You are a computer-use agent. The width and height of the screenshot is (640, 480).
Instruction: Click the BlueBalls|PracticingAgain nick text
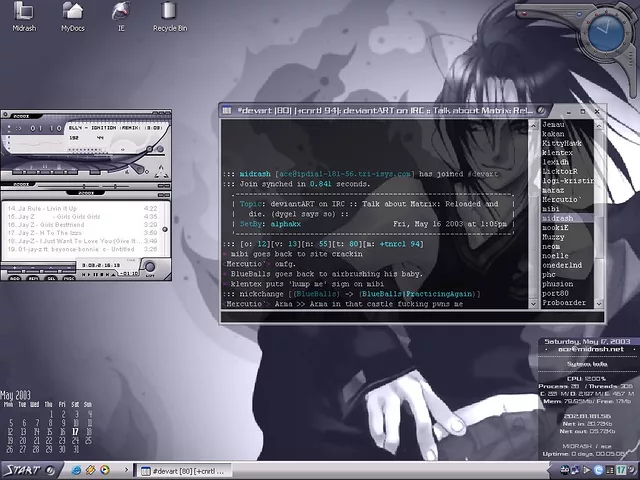coord(417,294)
